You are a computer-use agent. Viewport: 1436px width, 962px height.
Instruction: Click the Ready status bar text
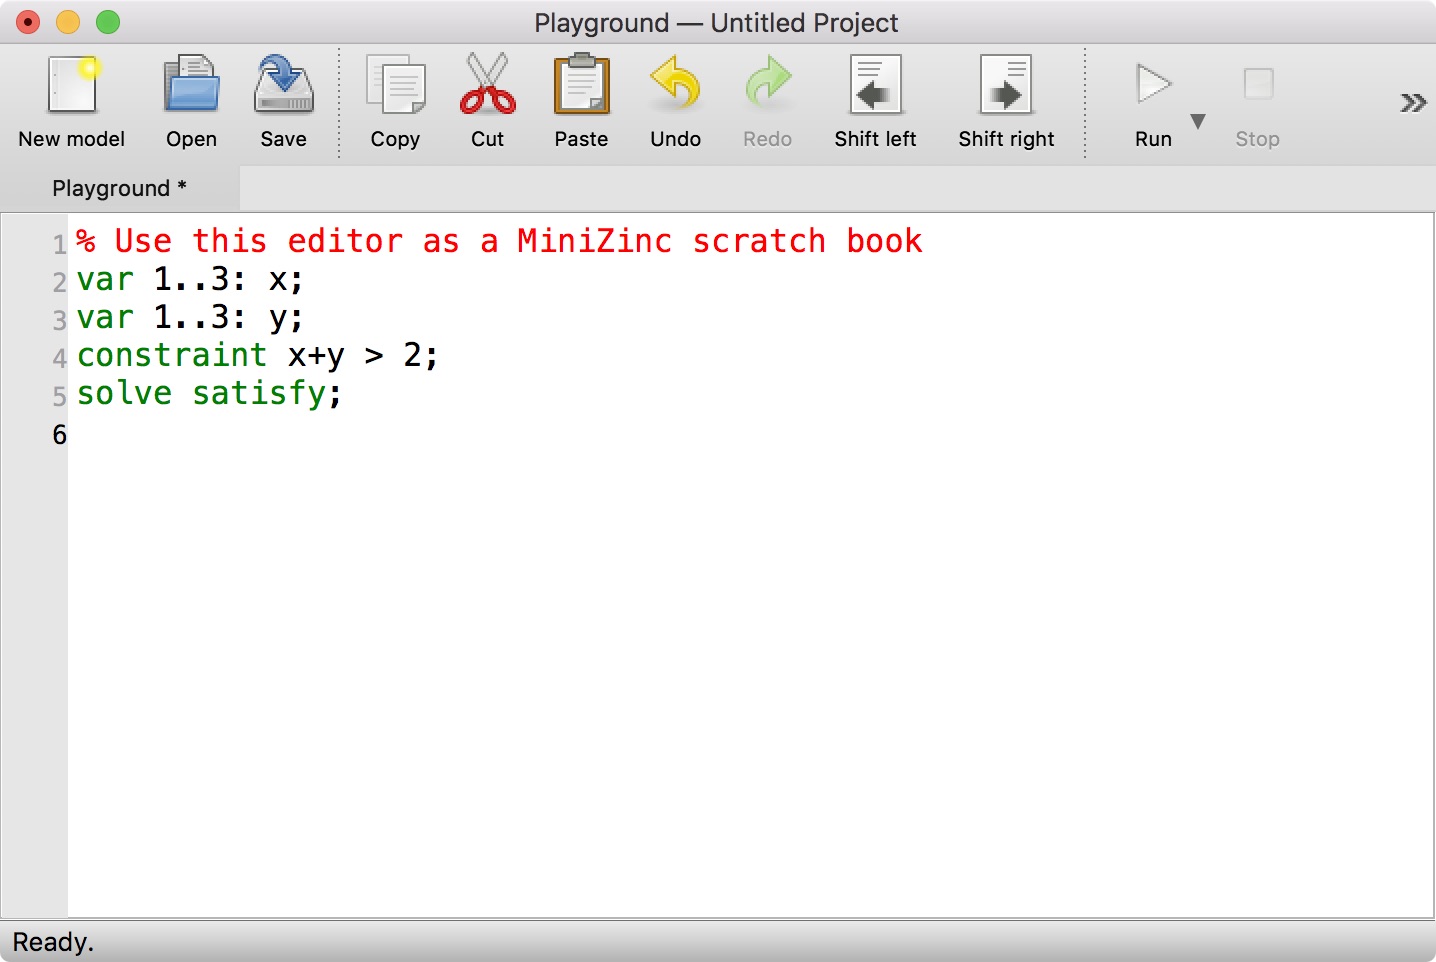tap(52, 940)
